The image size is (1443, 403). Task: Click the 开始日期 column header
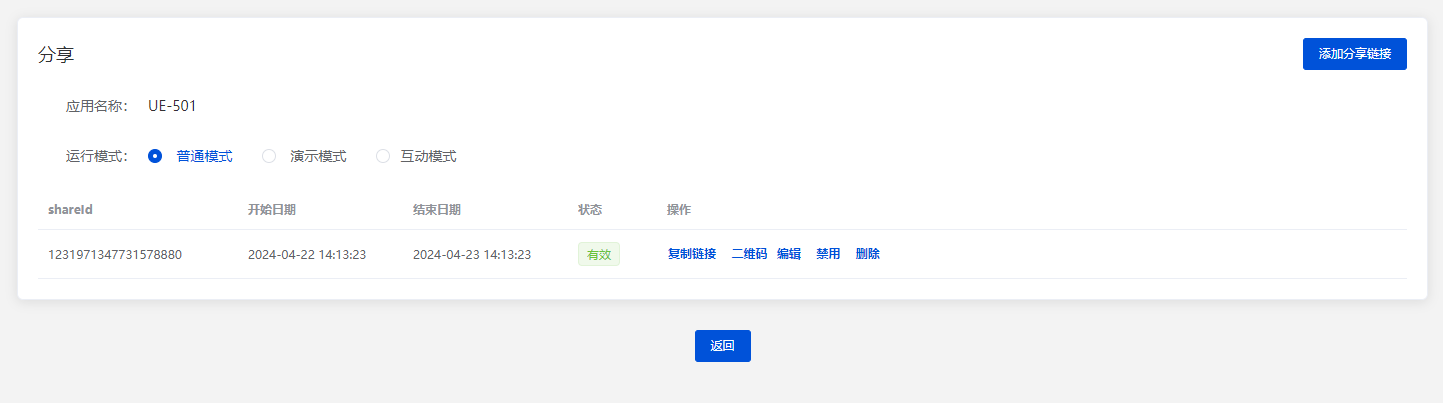pos(272,210)
